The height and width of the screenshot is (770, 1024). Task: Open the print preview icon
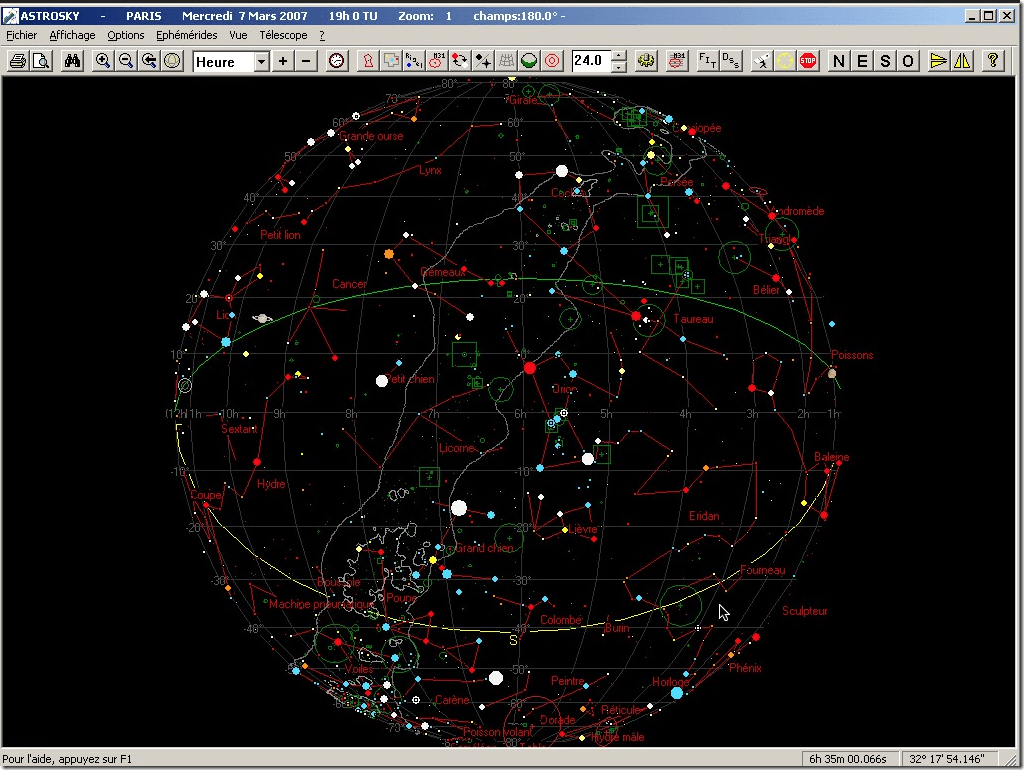(40, 61)
